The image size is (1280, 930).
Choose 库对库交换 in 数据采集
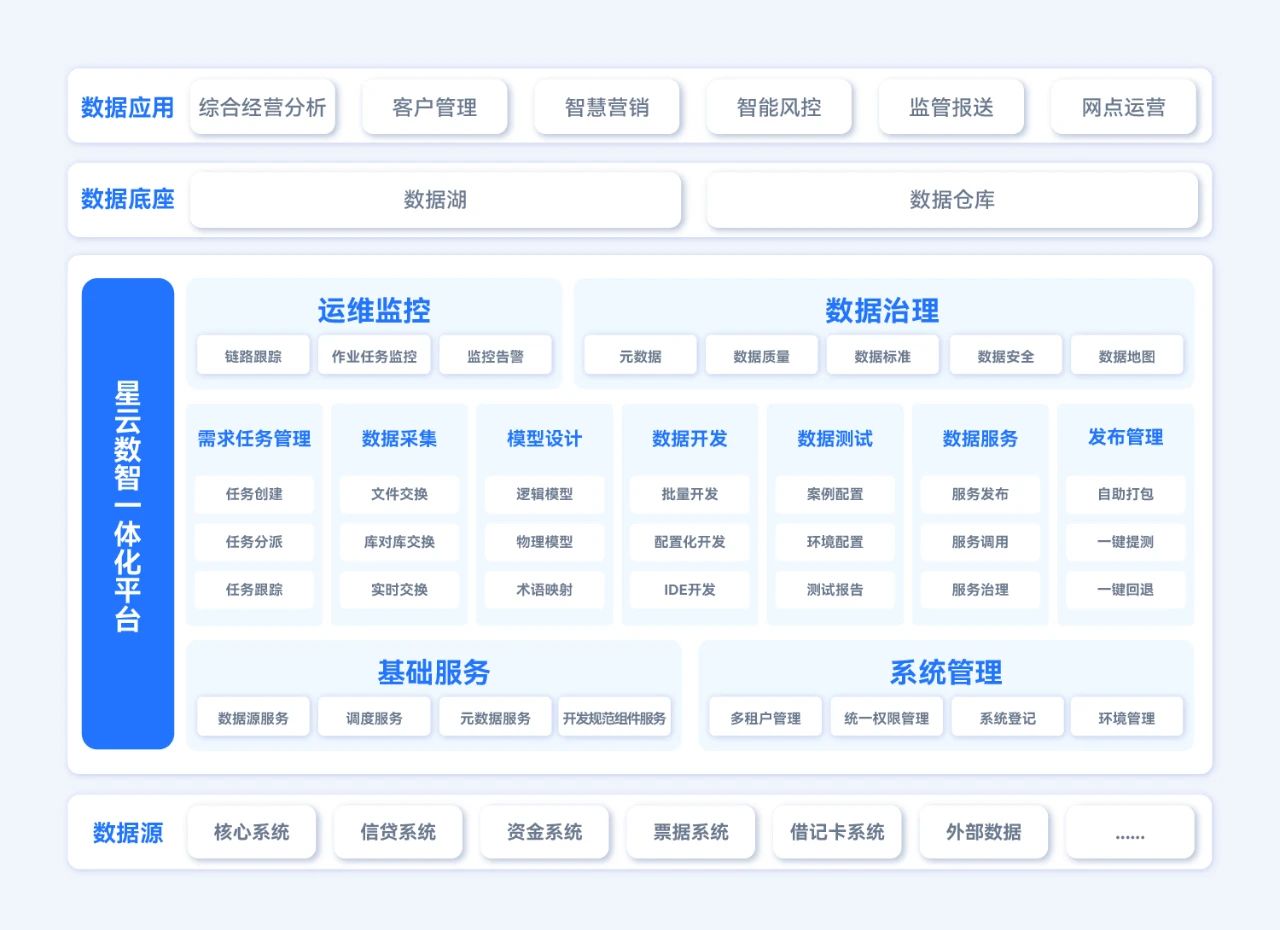[x=399, y=542]
